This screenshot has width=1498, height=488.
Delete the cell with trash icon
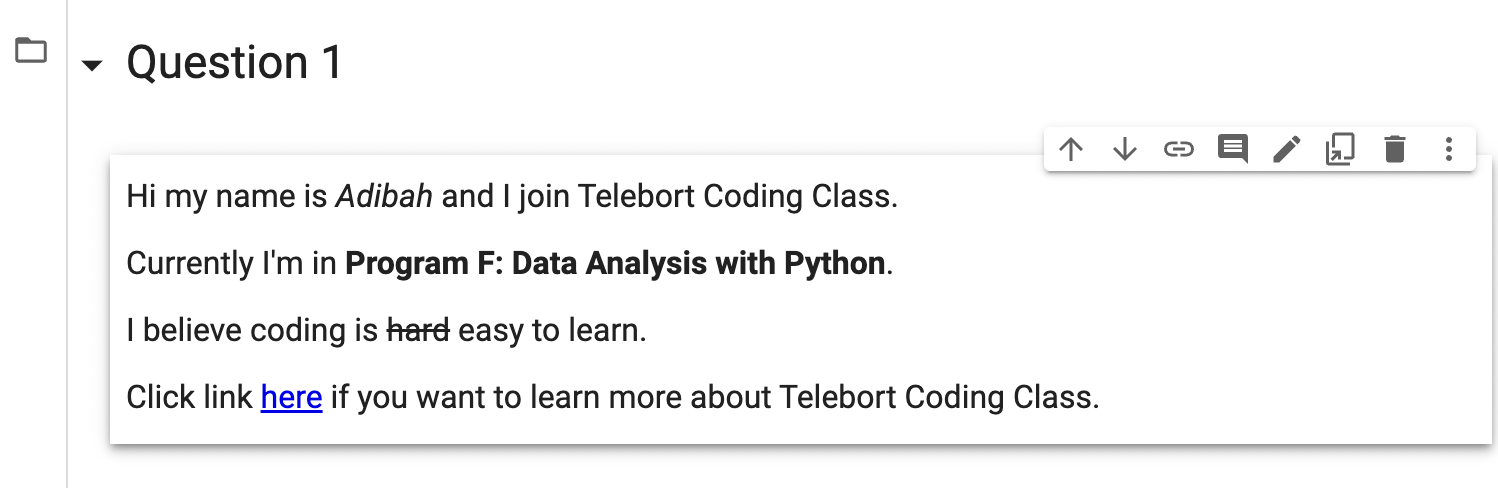point(1394,150)
